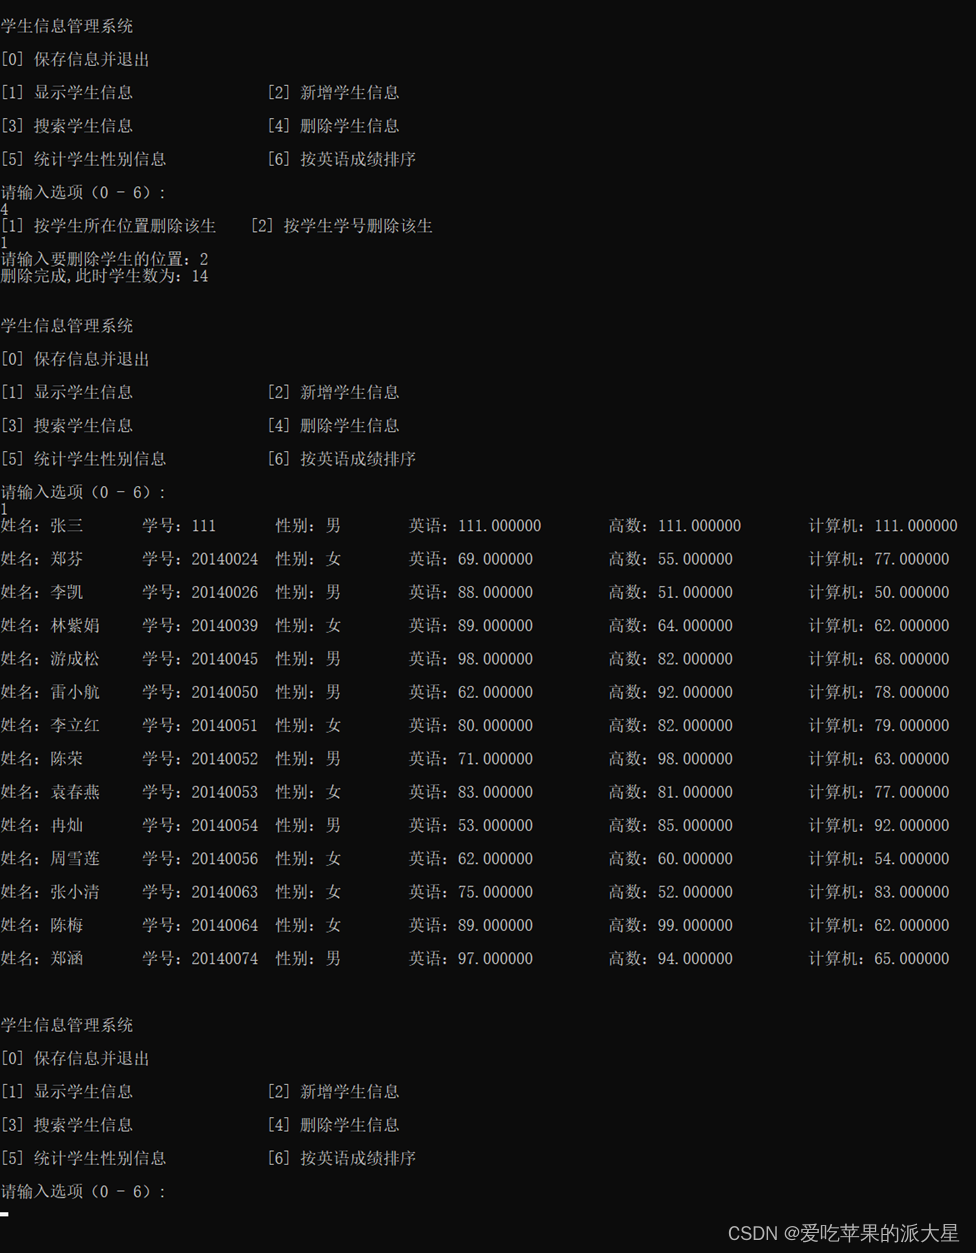Image resolution: width=976 pixels, height=1253 pixels.
Task: Click student ID 111 in 张三's row
Action: click(204, 526)
